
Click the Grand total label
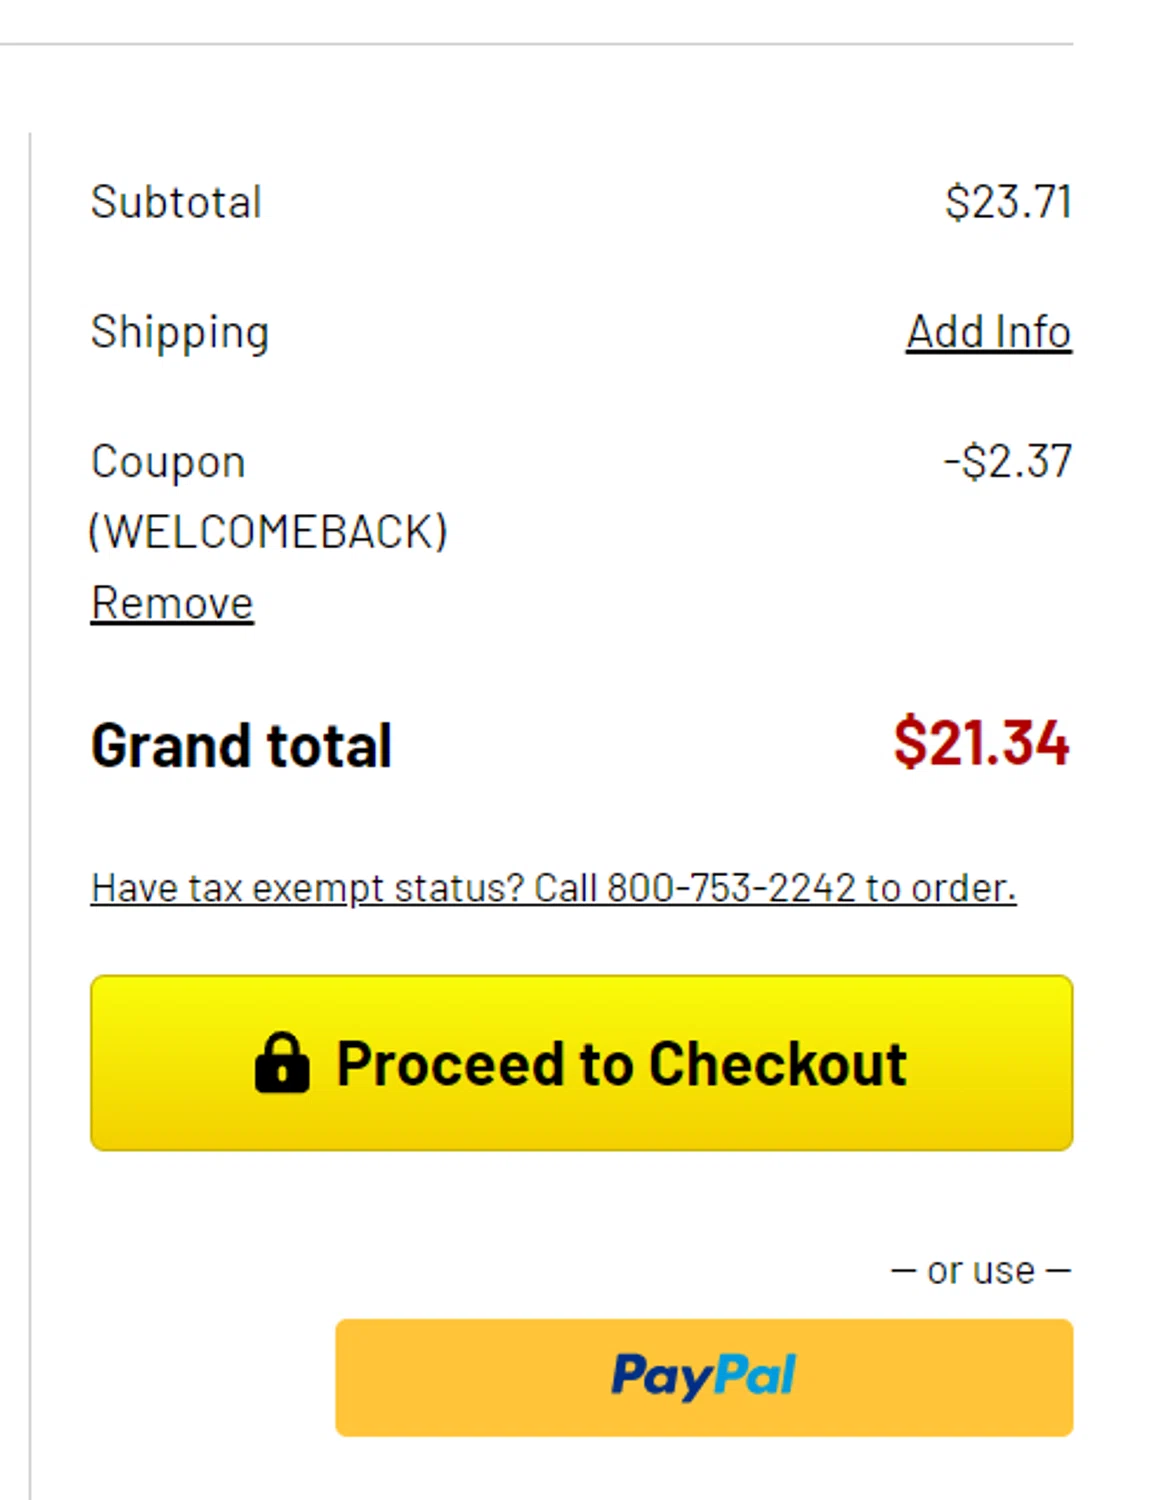tap(241, 746)
